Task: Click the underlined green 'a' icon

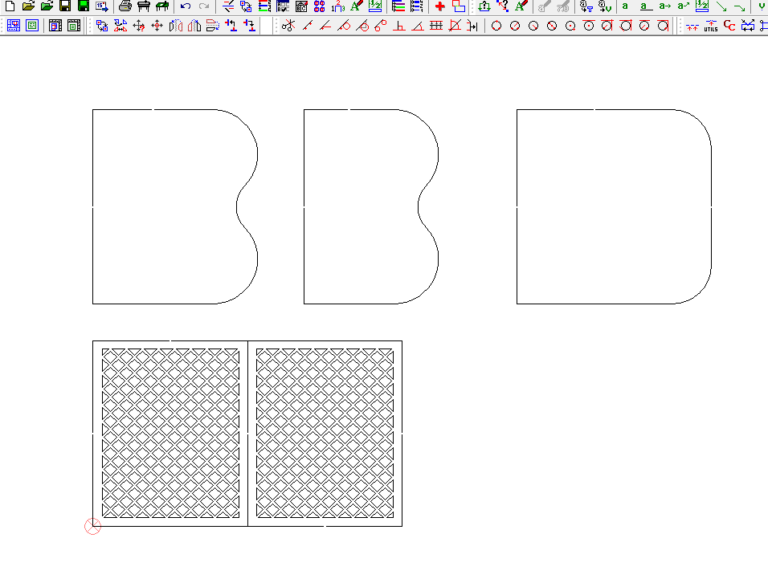Action: coord(645,7)
